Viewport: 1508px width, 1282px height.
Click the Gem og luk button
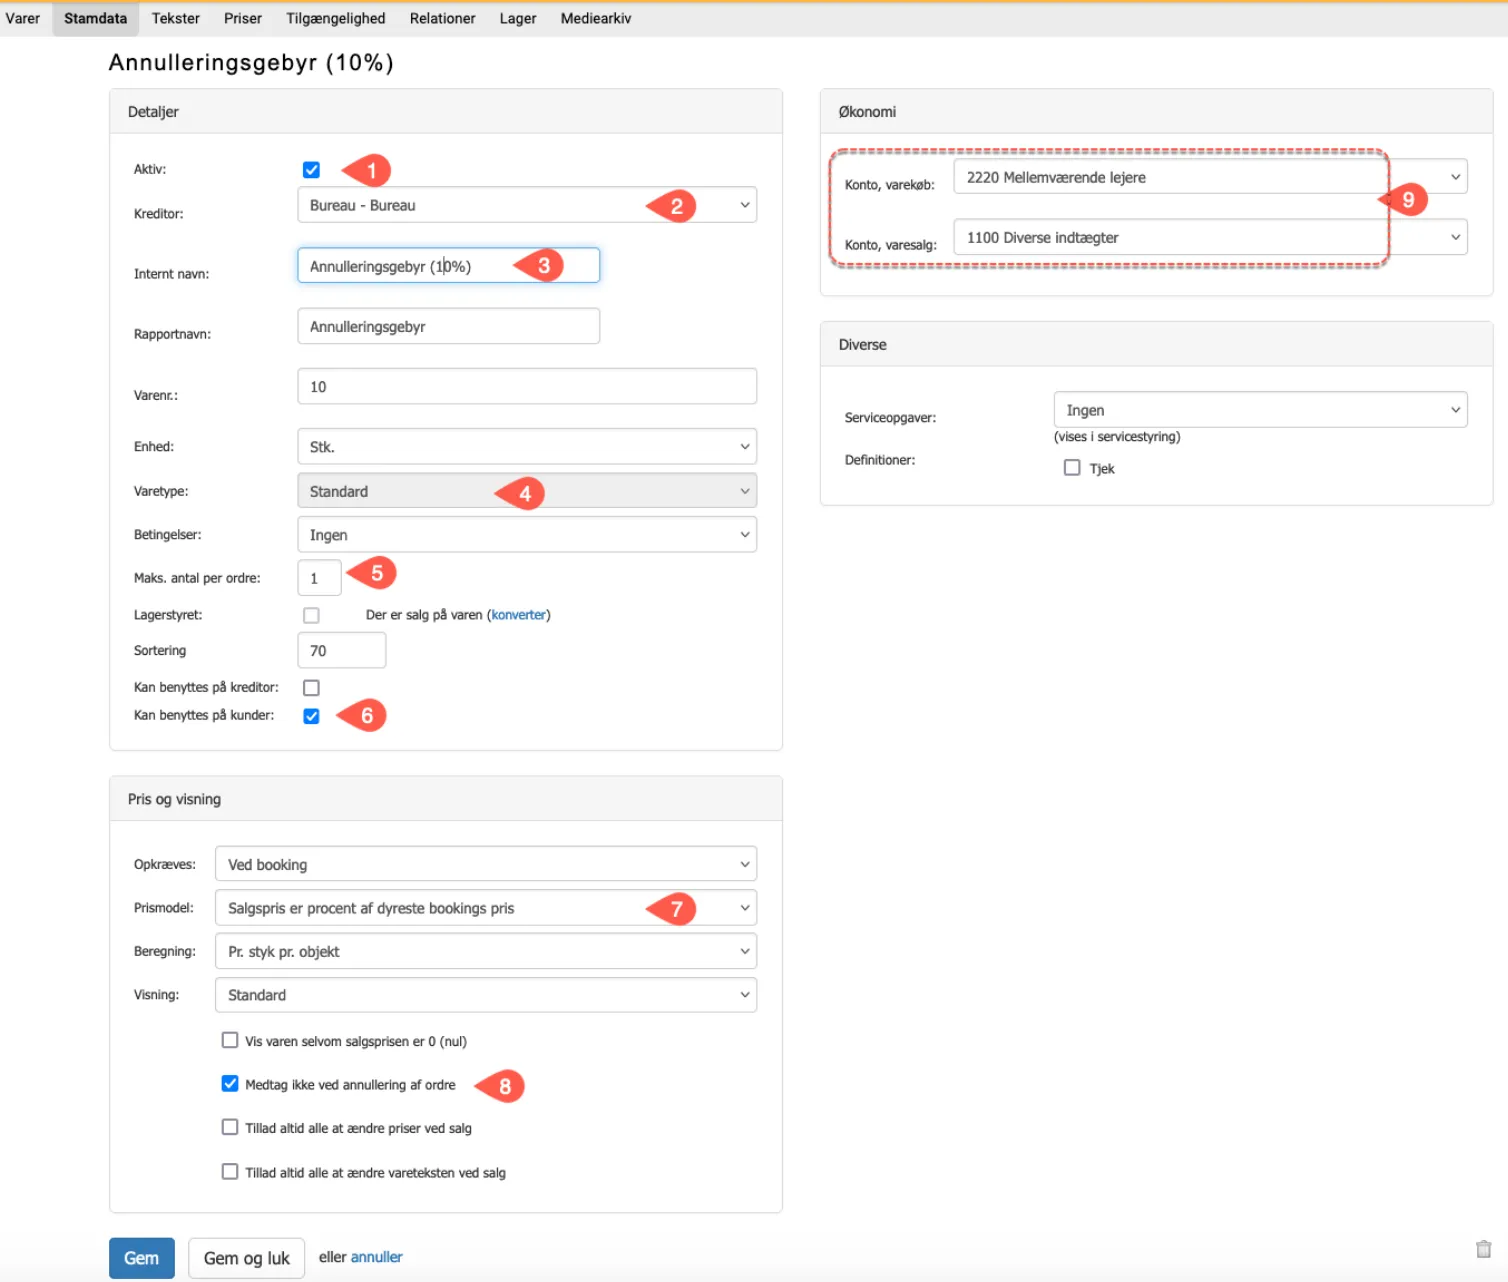click(x=246, y=1258)
